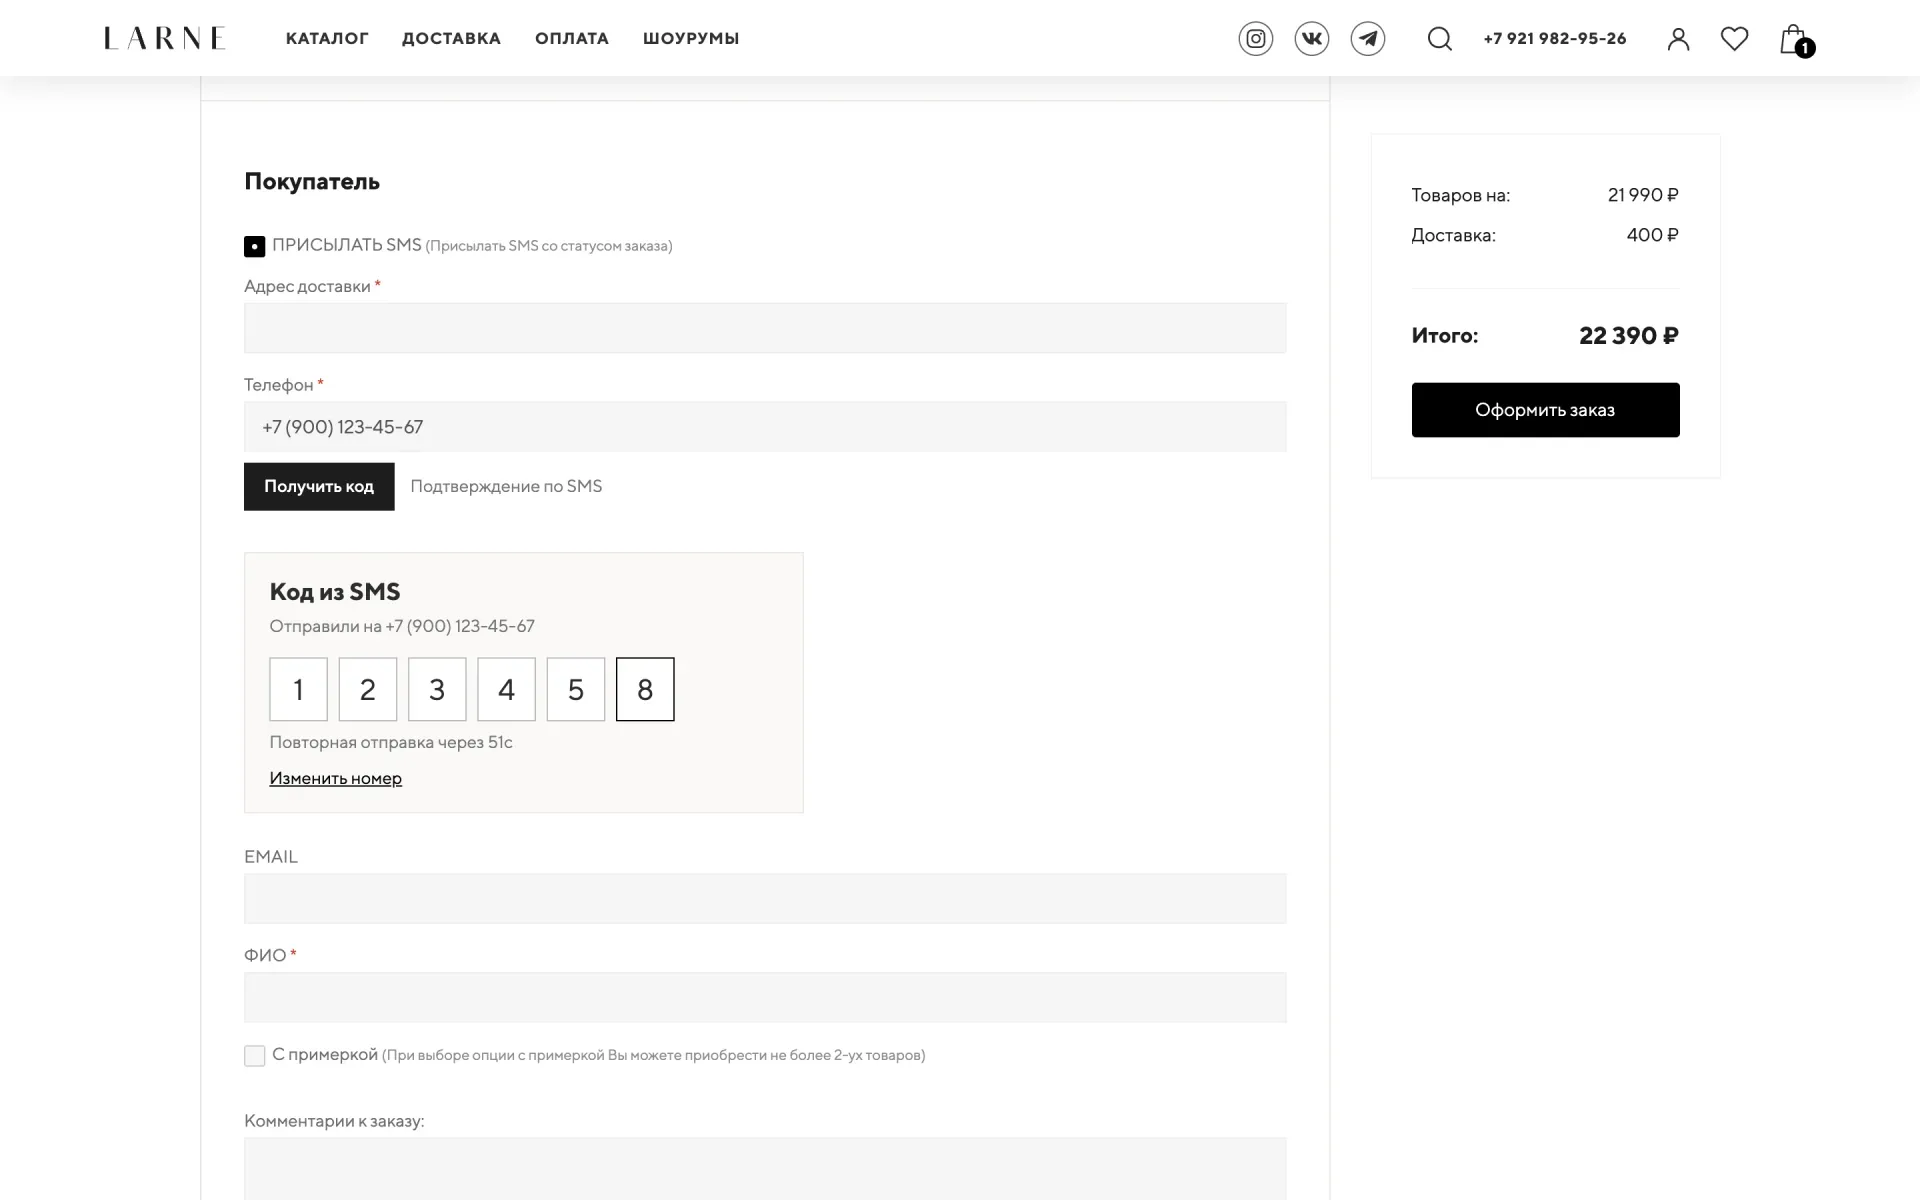The image size is (1920, 1200).
Task: Open the ДОСТАВКА page
Action: pos(451,38)
